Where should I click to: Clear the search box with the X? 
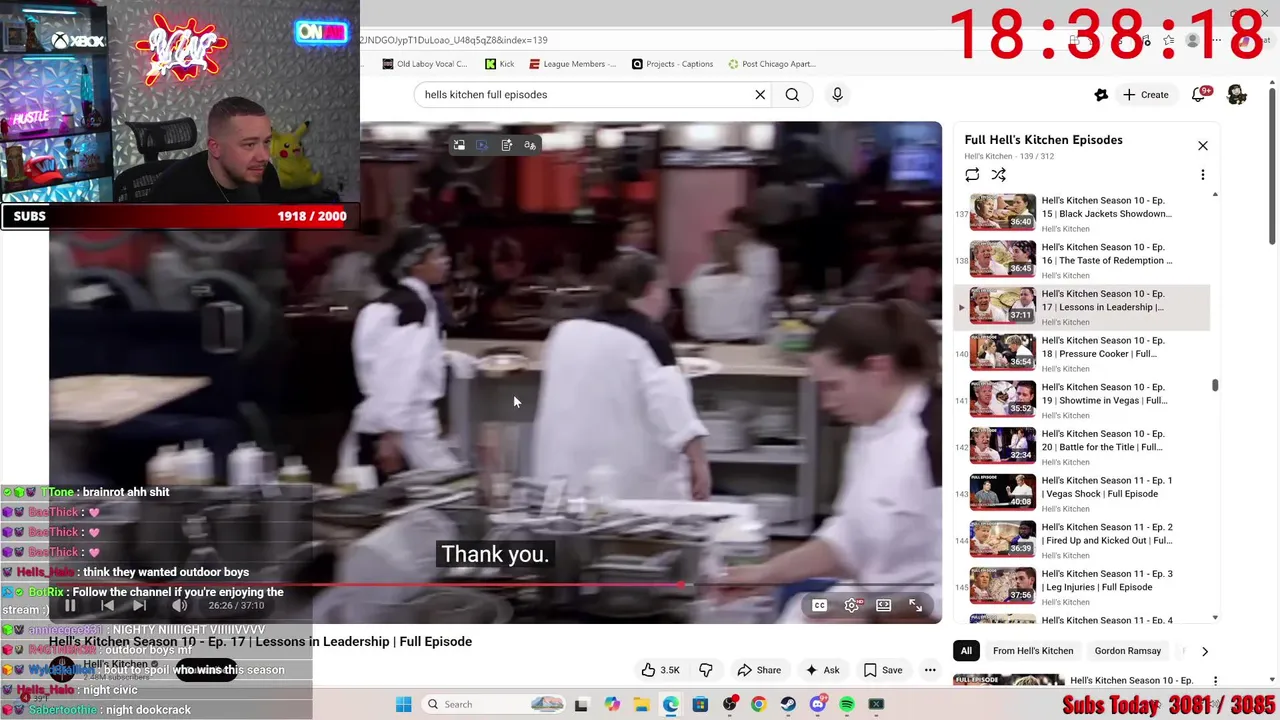[x=760, y=95]
